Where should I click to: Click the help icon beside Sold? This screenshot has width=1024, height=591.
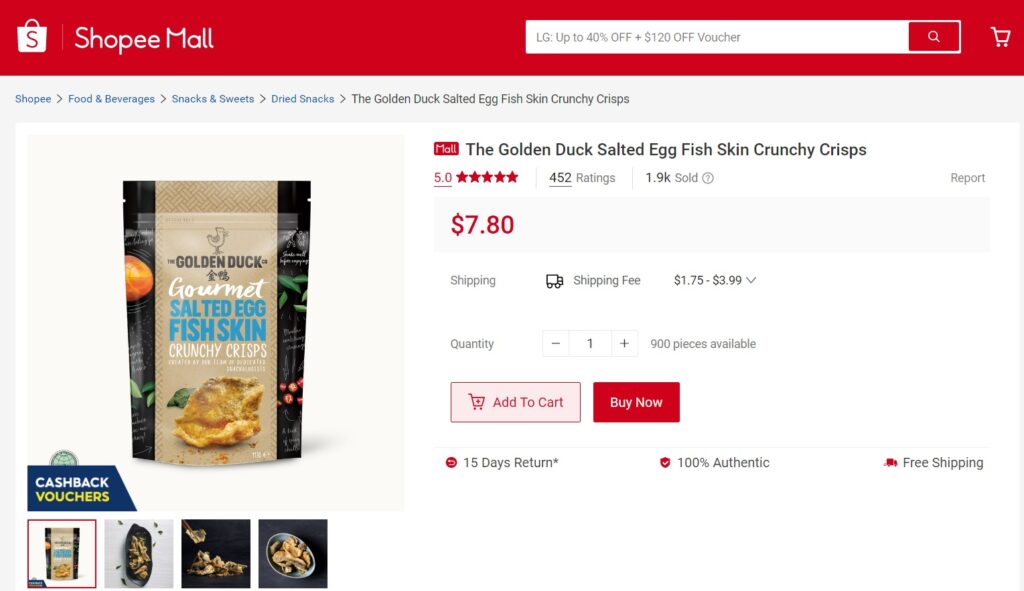tap(708, 178)
